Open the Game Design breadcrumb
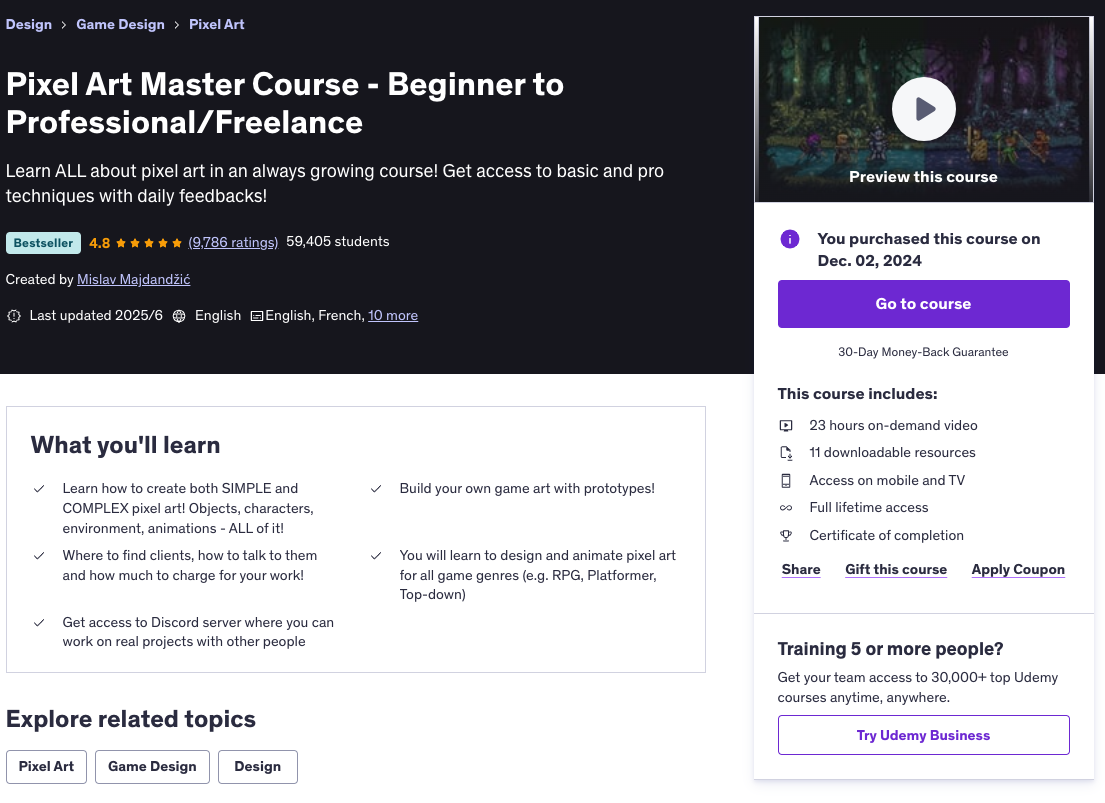Screen dimensions: 1105x803 point(121,24)
